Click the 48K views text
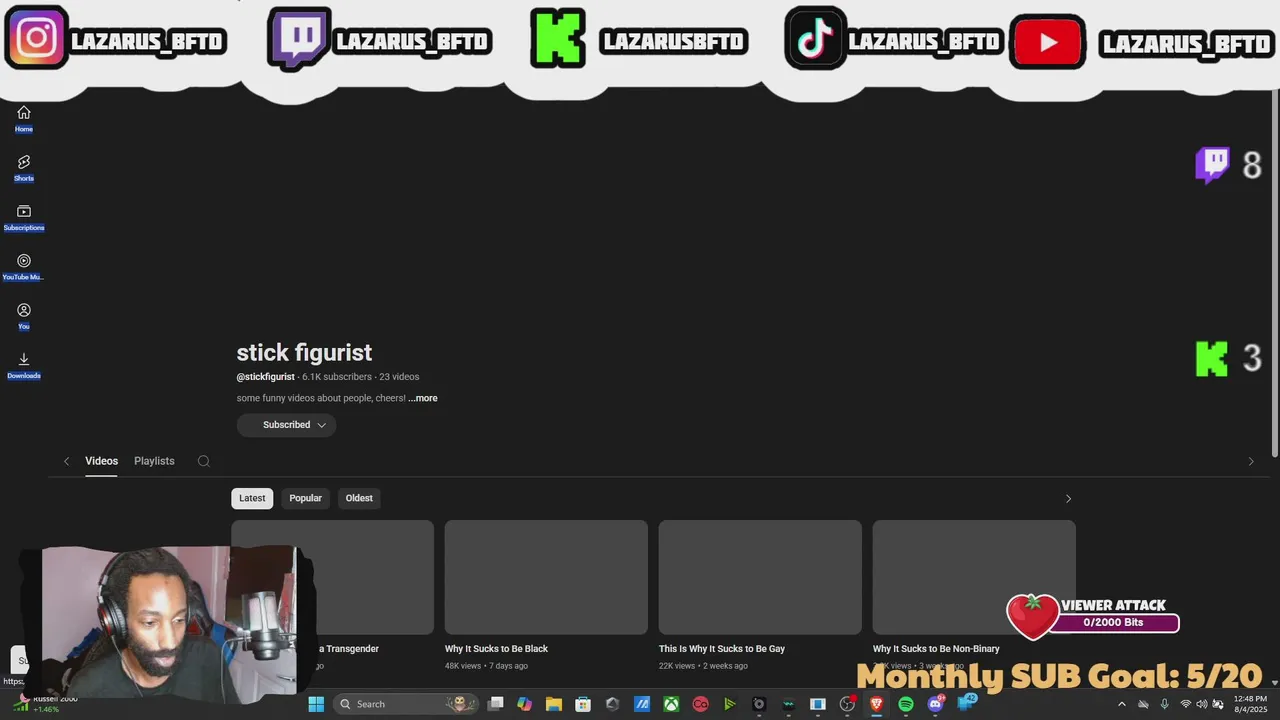 point(465,666)
